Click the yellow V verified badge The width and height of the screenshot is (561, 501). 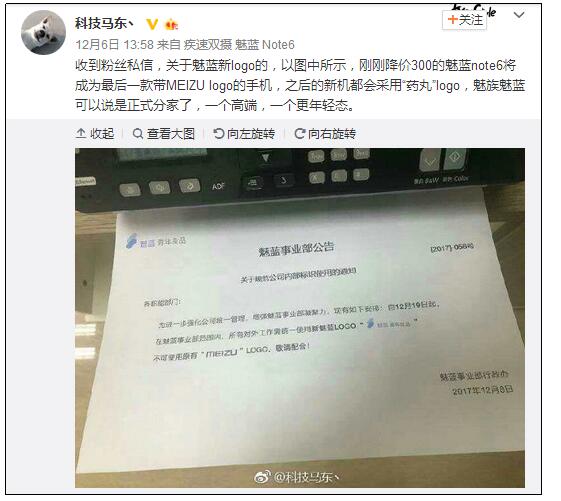click(152, 24)
